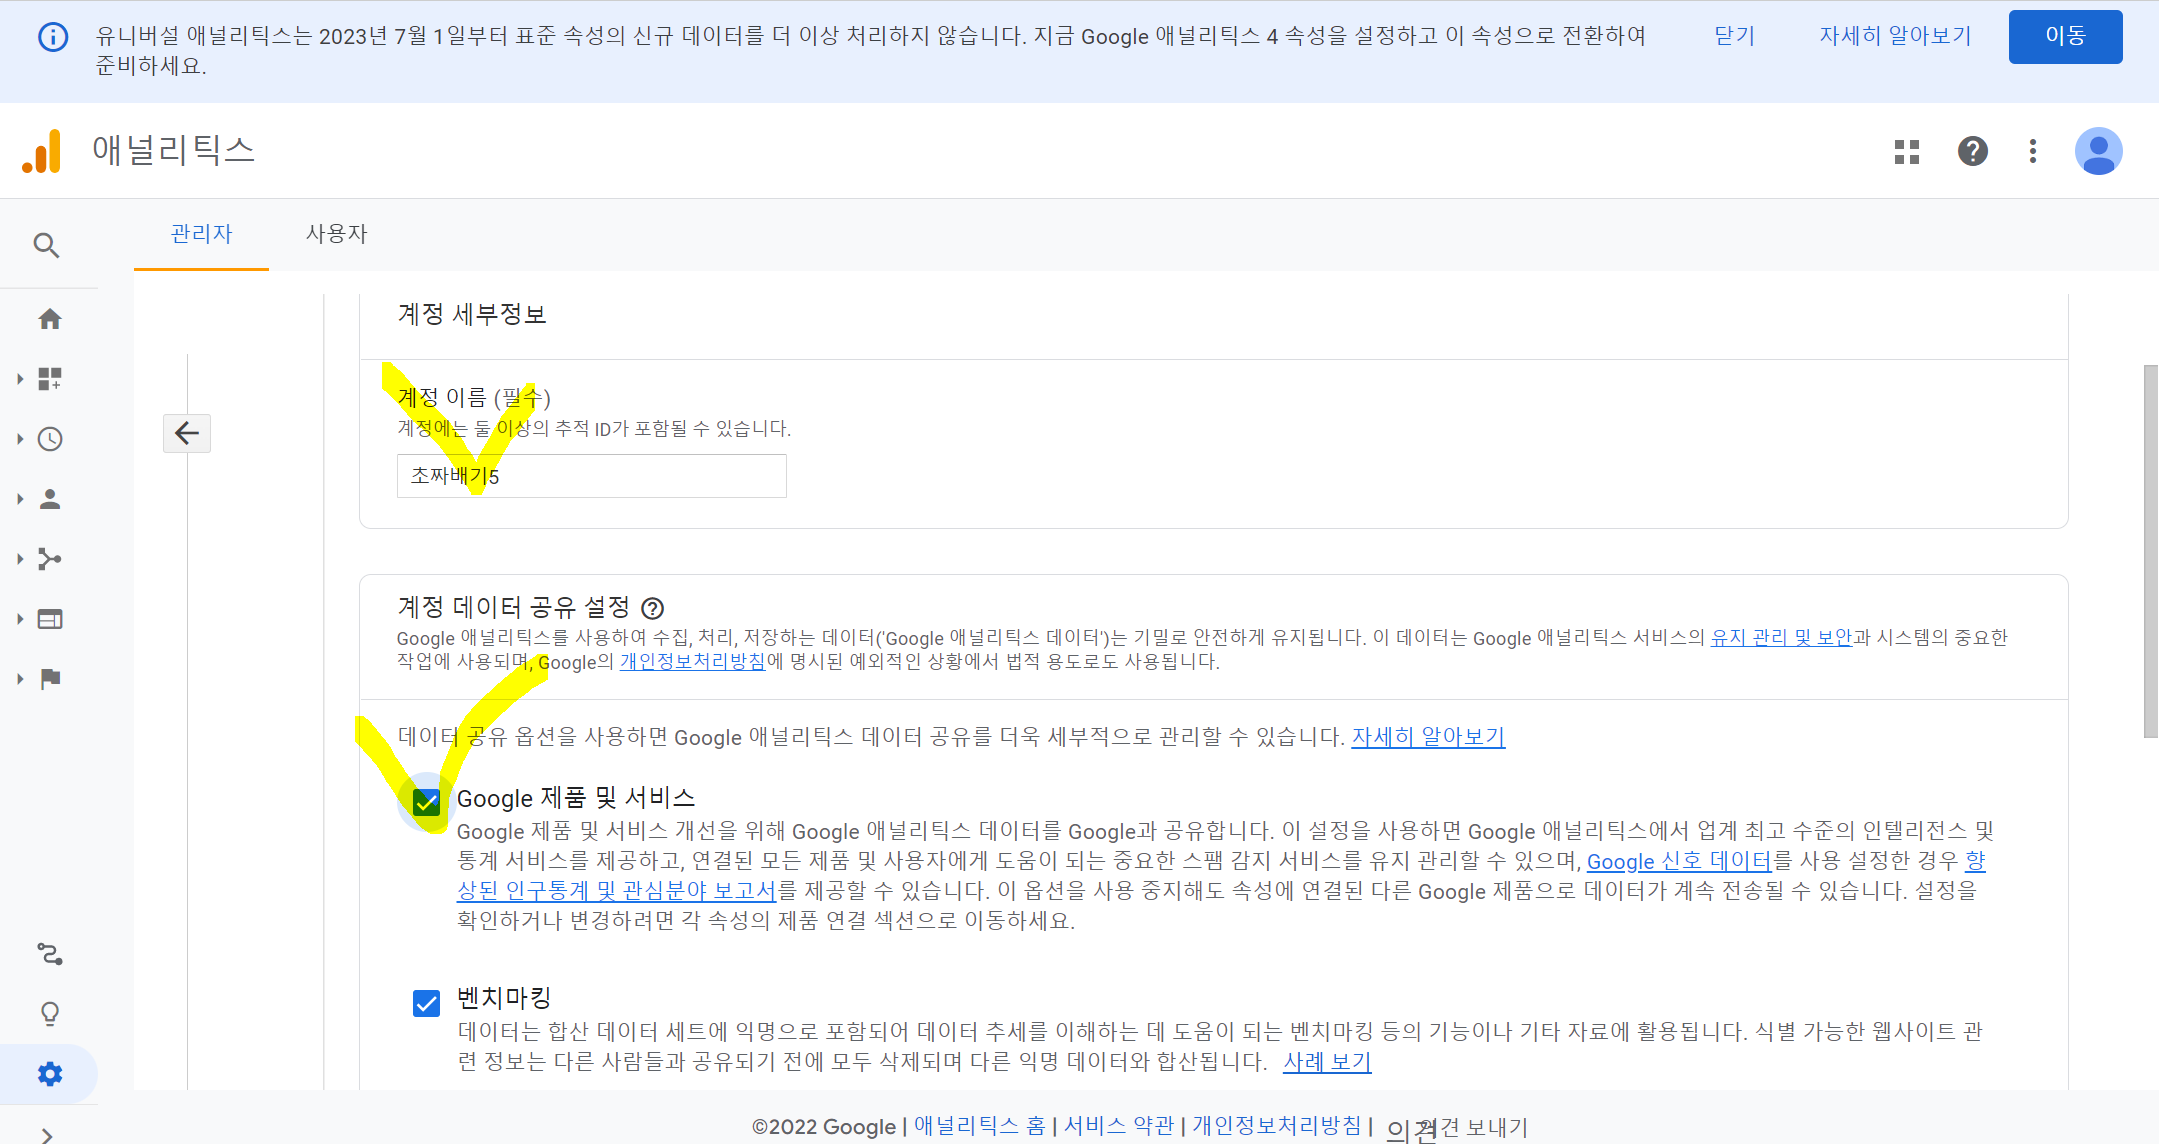Click the 계정 이름 input field
Screen dimensions: 2159x1144
592,476
